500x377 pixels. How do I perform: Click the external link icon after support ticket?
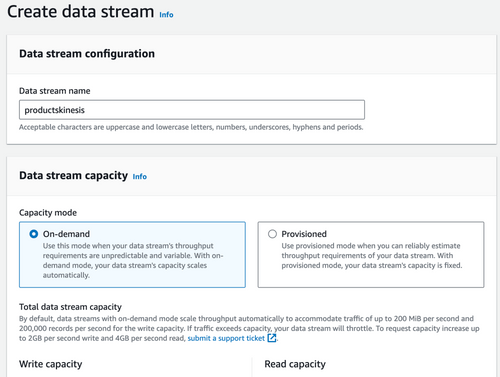(272, 338)
